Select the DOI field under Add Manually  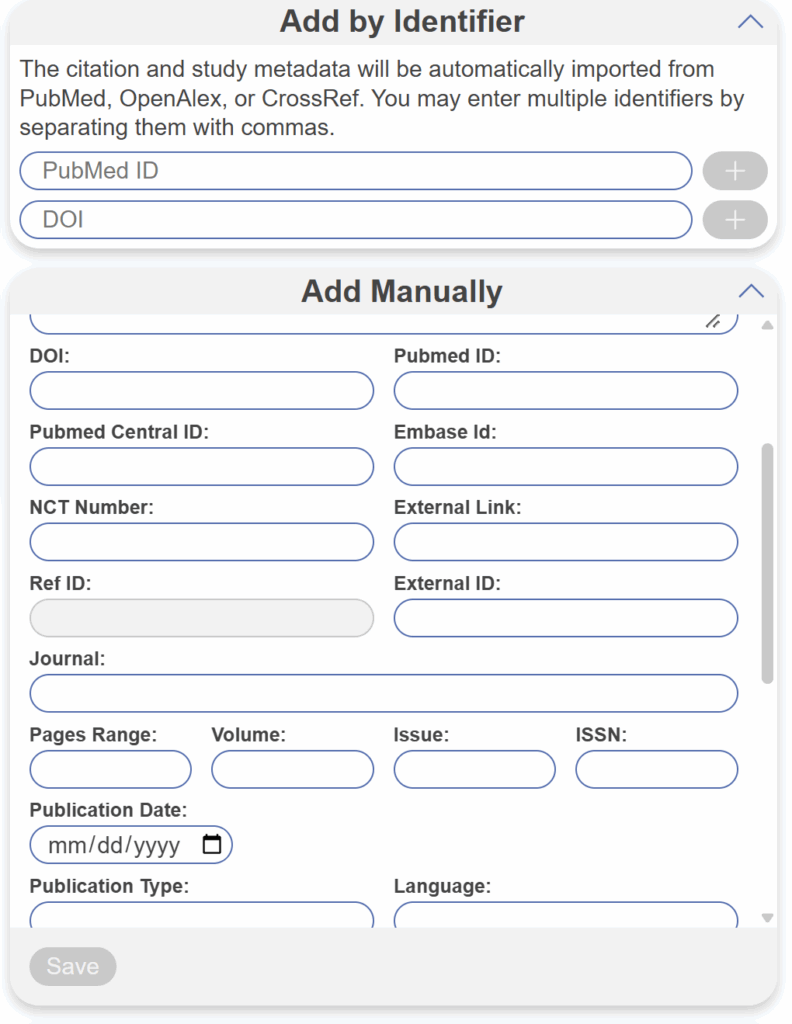click(x=200, y=390)
